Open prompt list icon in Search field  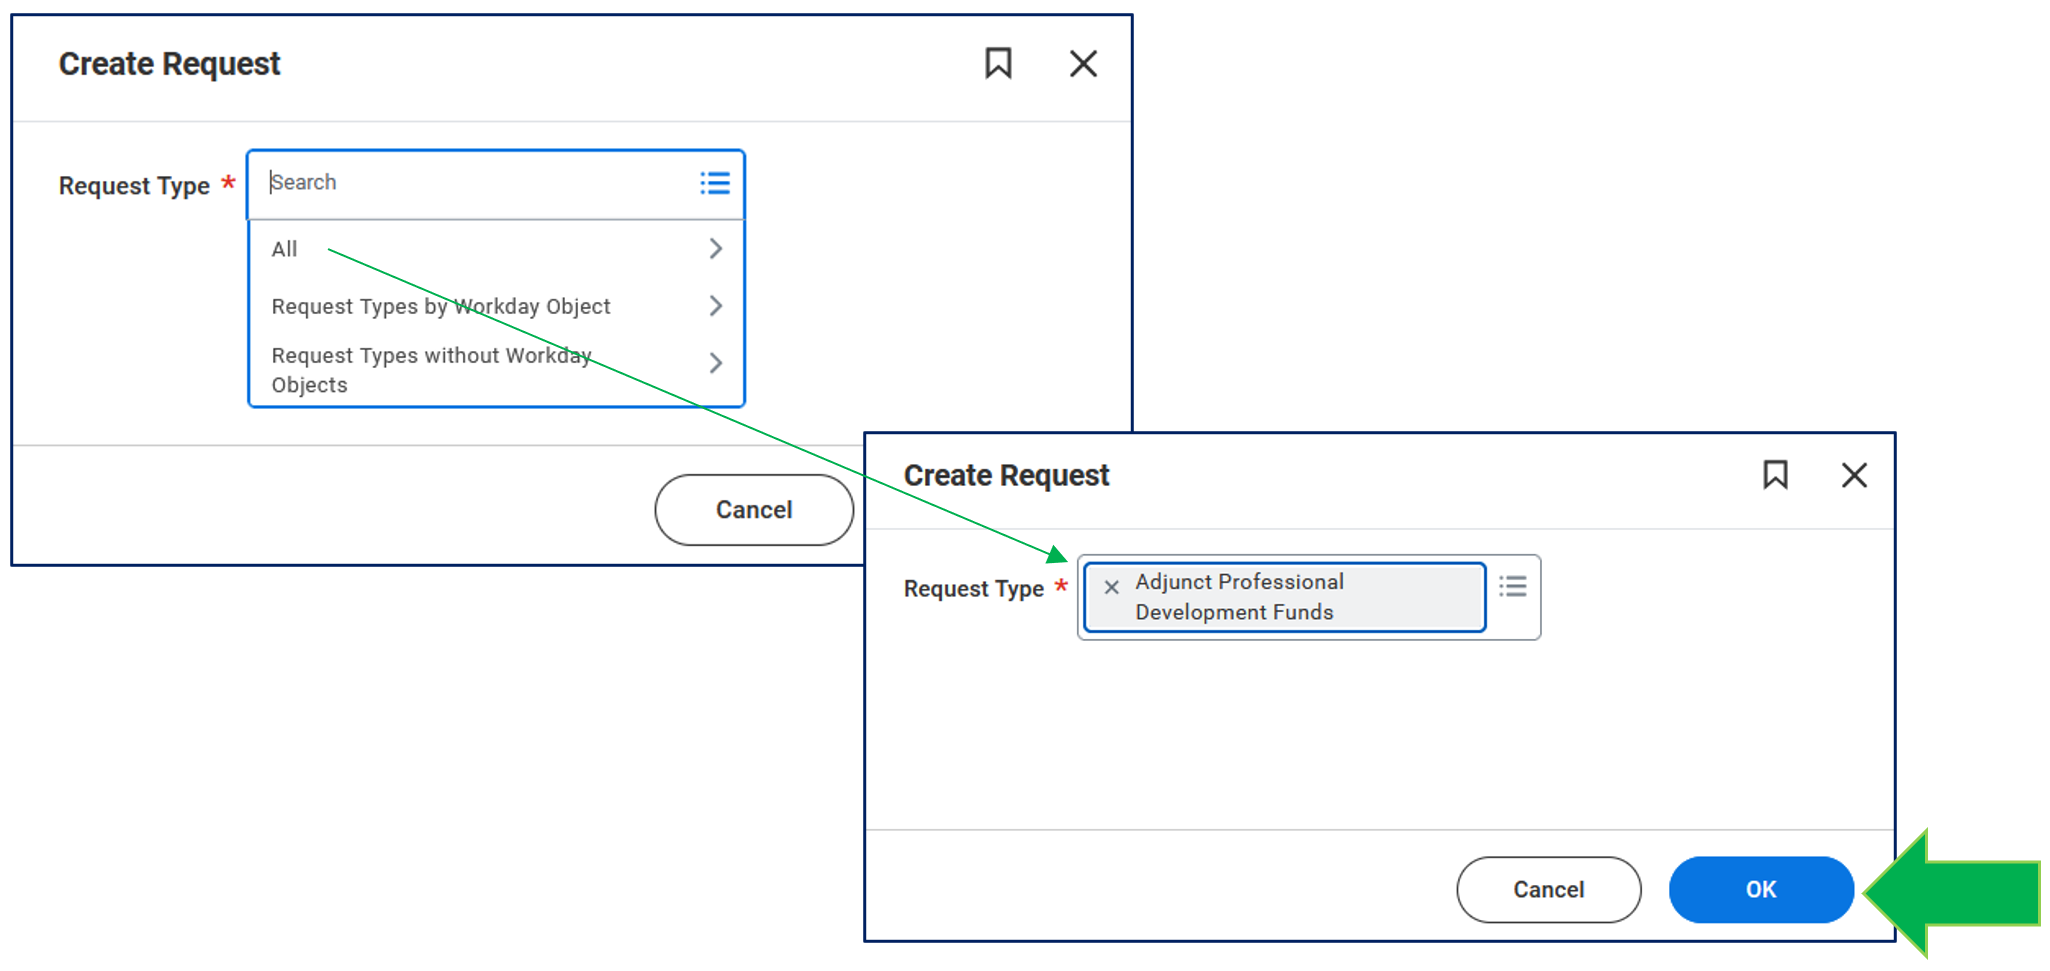[x=715, y=183]
